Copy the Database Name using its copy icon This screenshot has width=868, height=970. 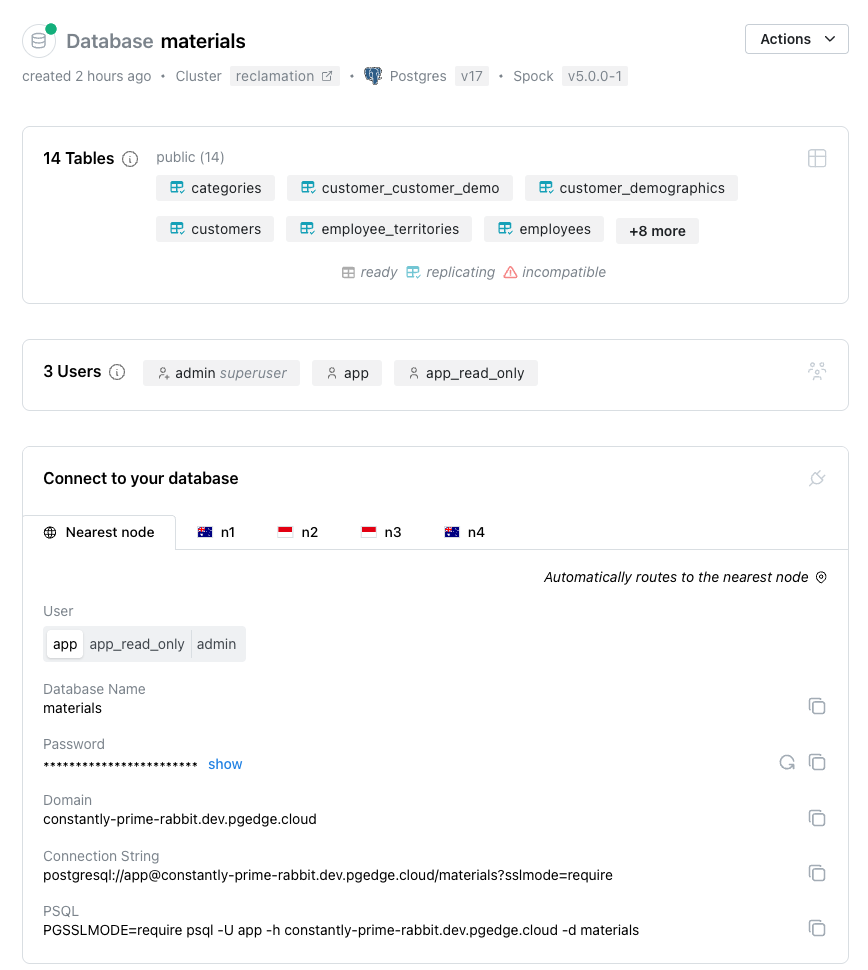pyautogui.click(x=817, y=706)
